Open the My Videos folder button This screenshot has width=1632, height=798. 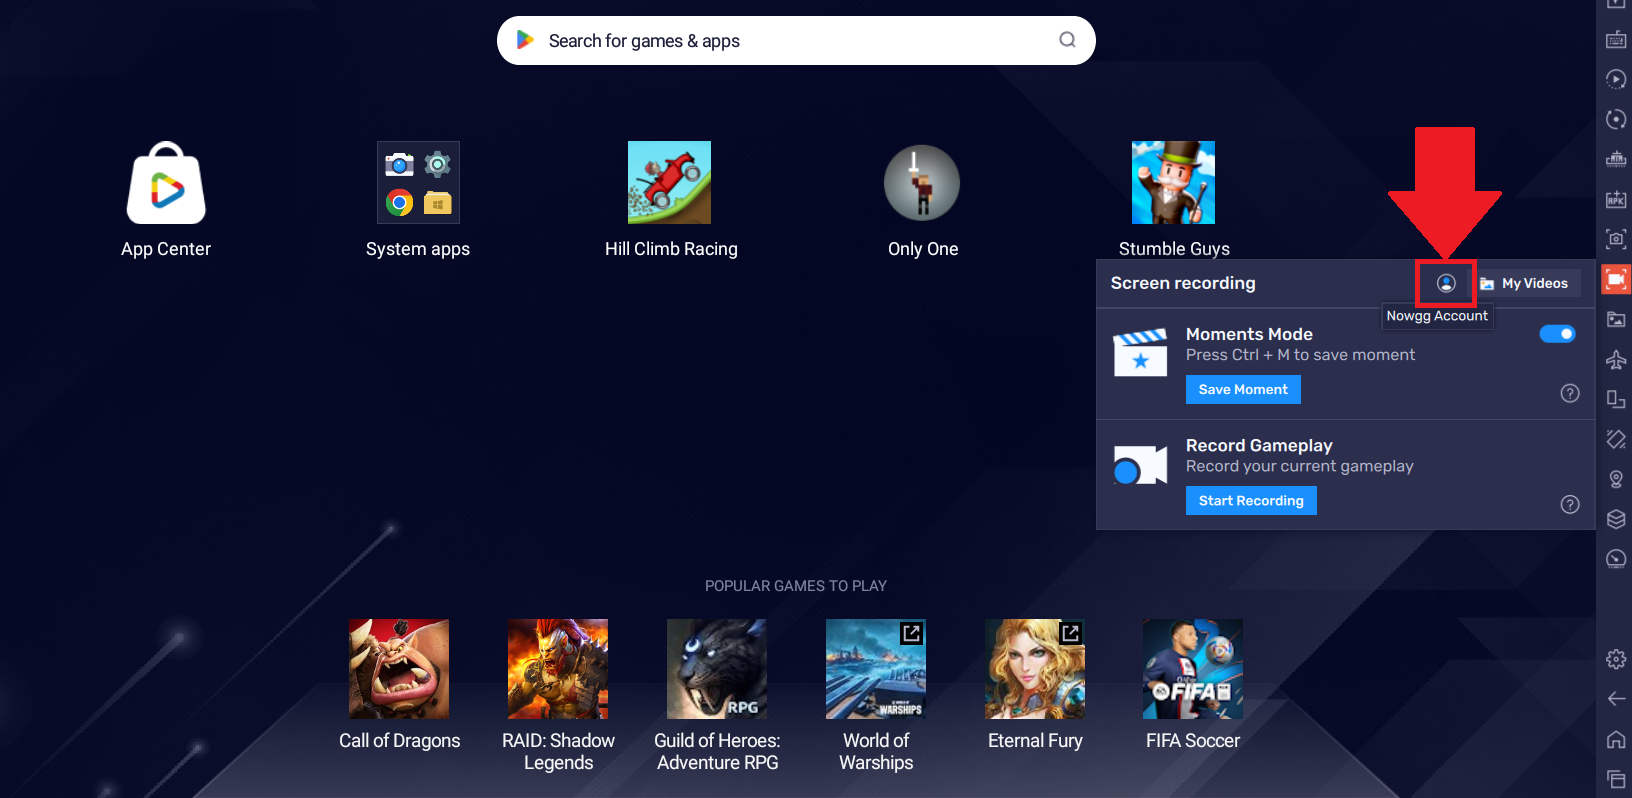1525,284
